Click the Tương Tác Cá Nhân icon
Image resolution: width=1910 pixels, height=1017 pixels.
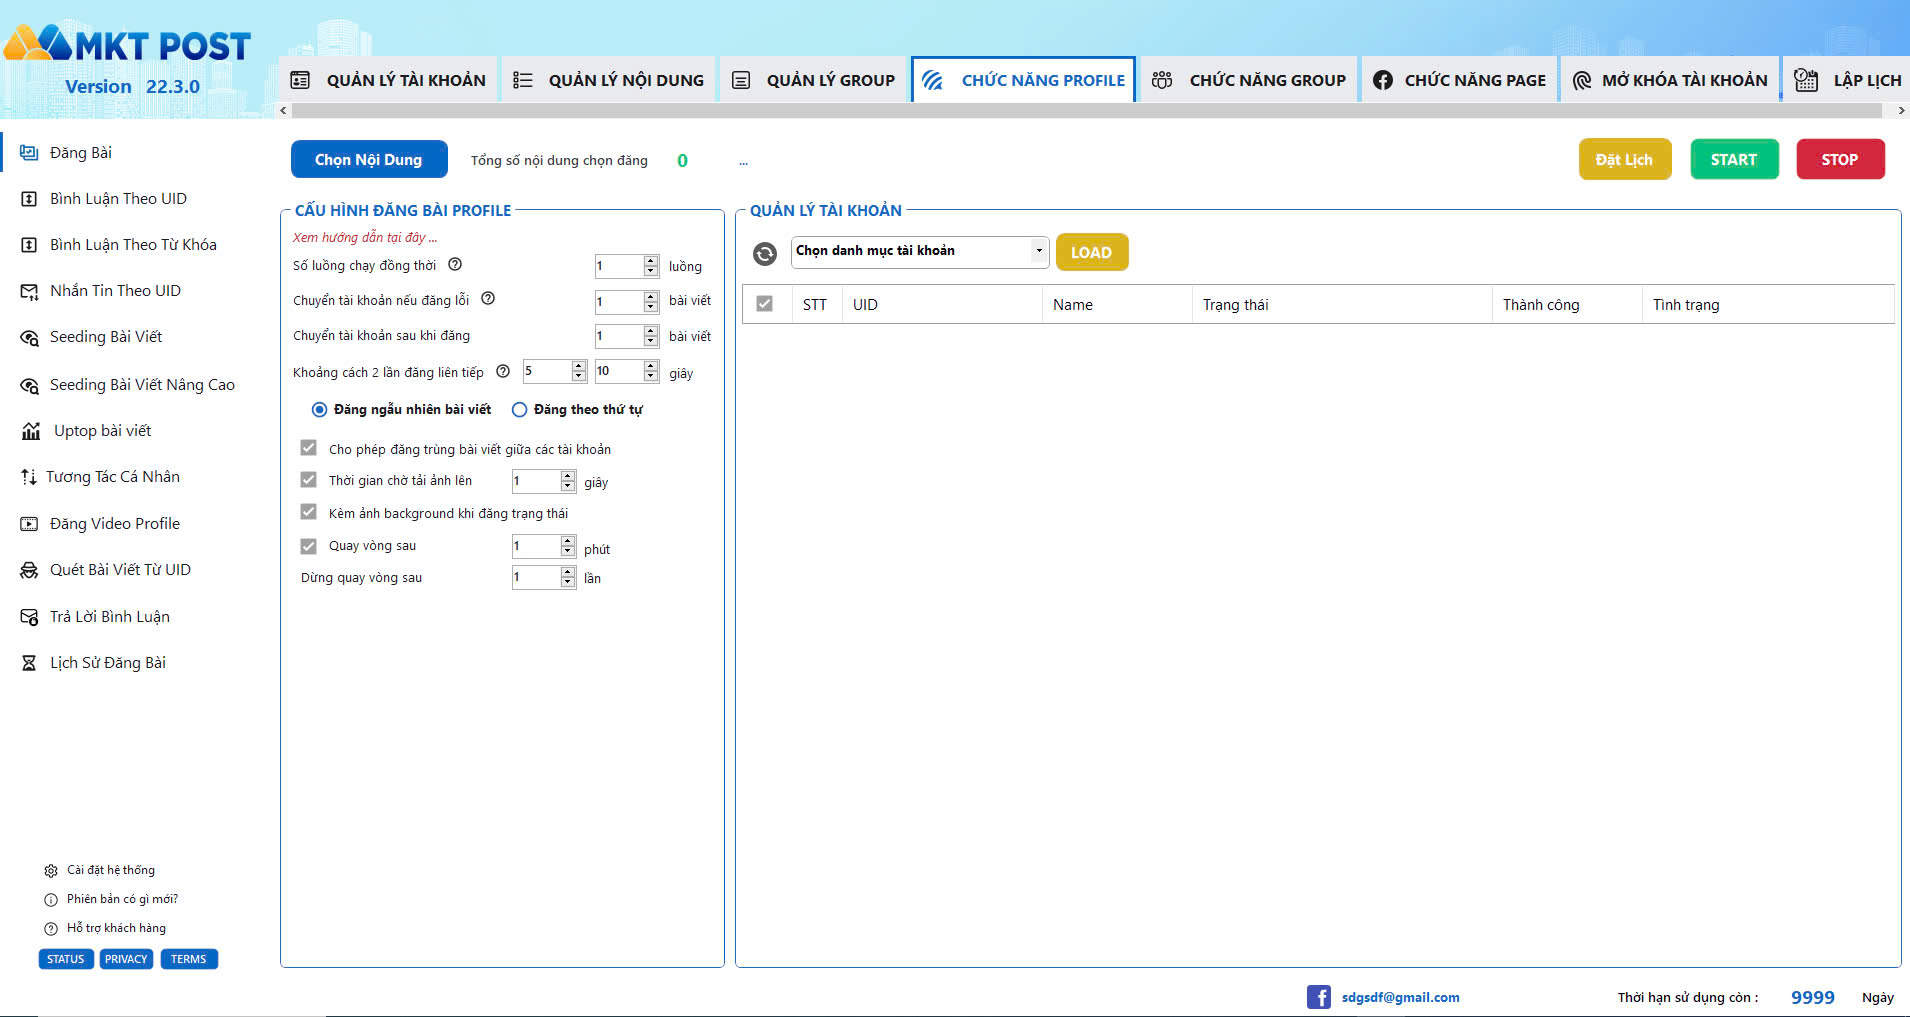coord(28,477)
